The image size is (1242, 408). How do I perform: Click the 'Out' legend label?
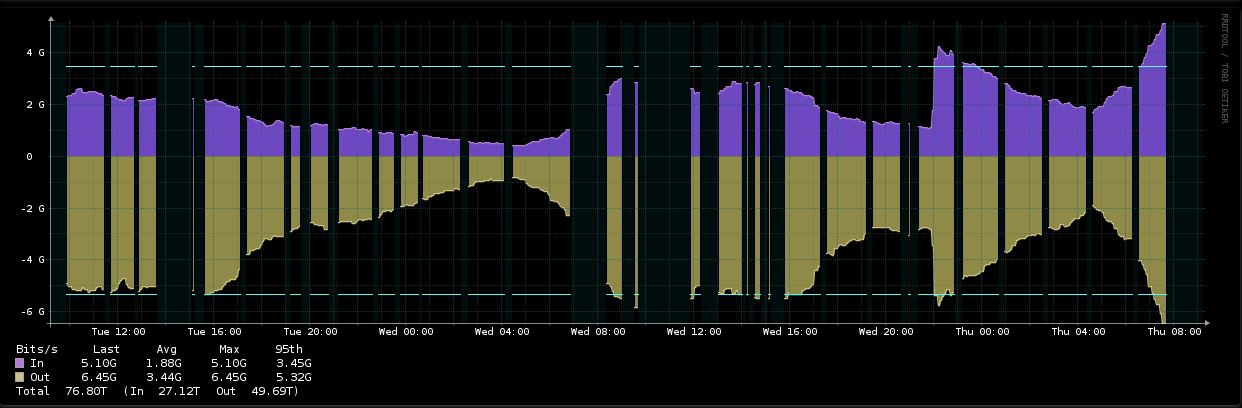click(40, 377)
